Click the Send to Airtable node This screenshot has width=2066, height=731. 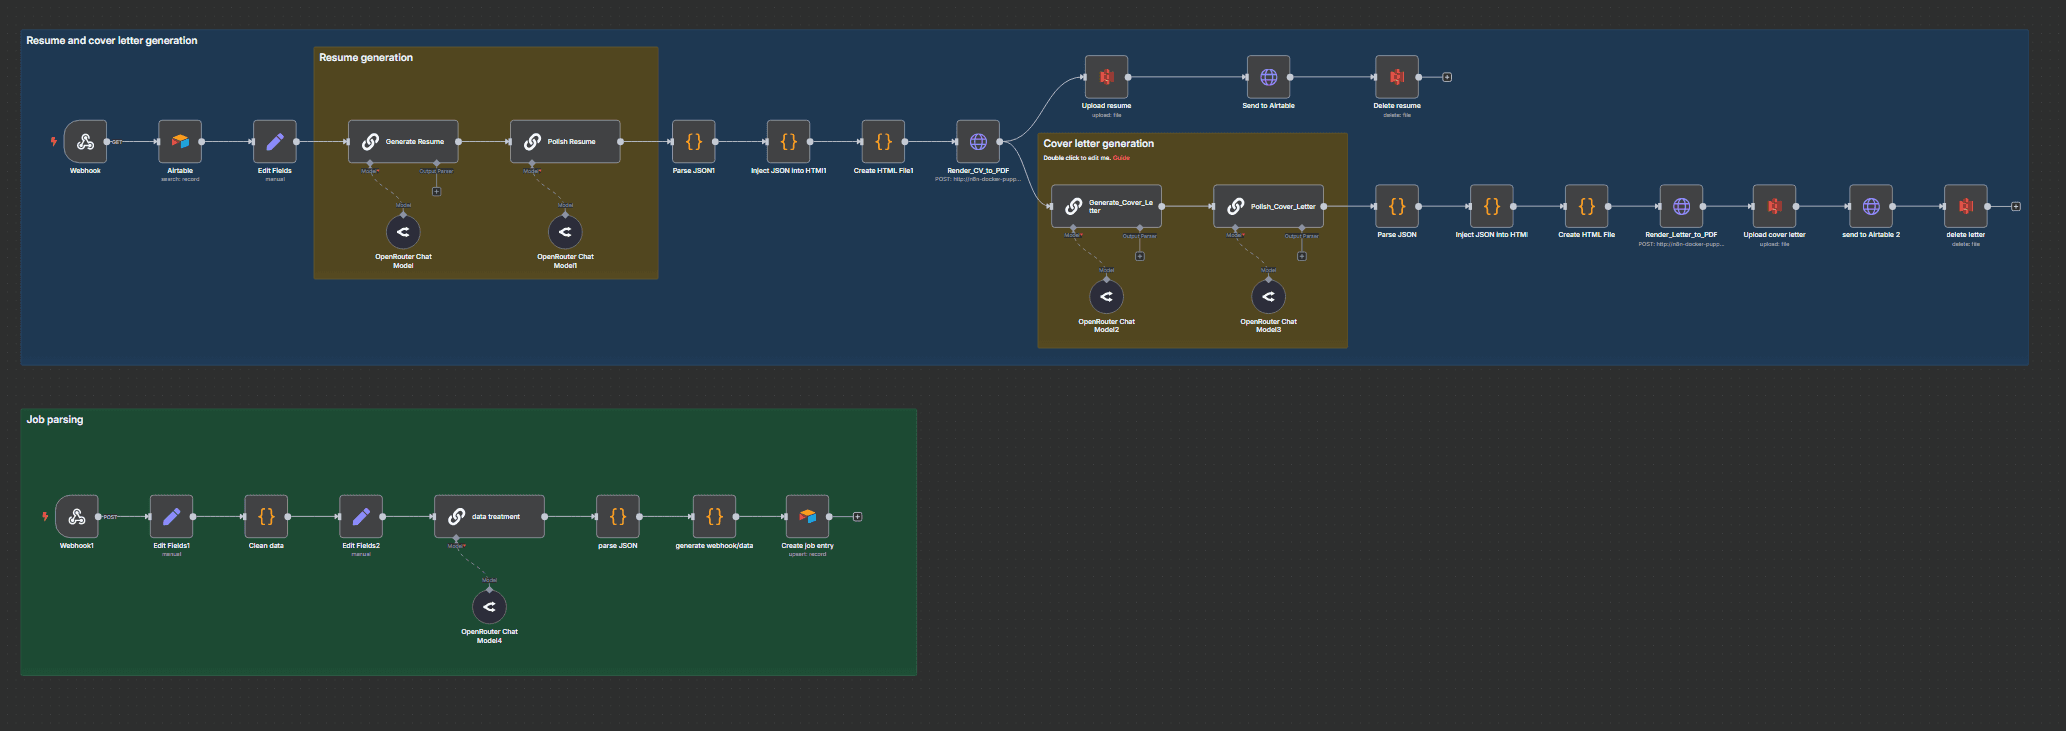(x=1268, y=77)
